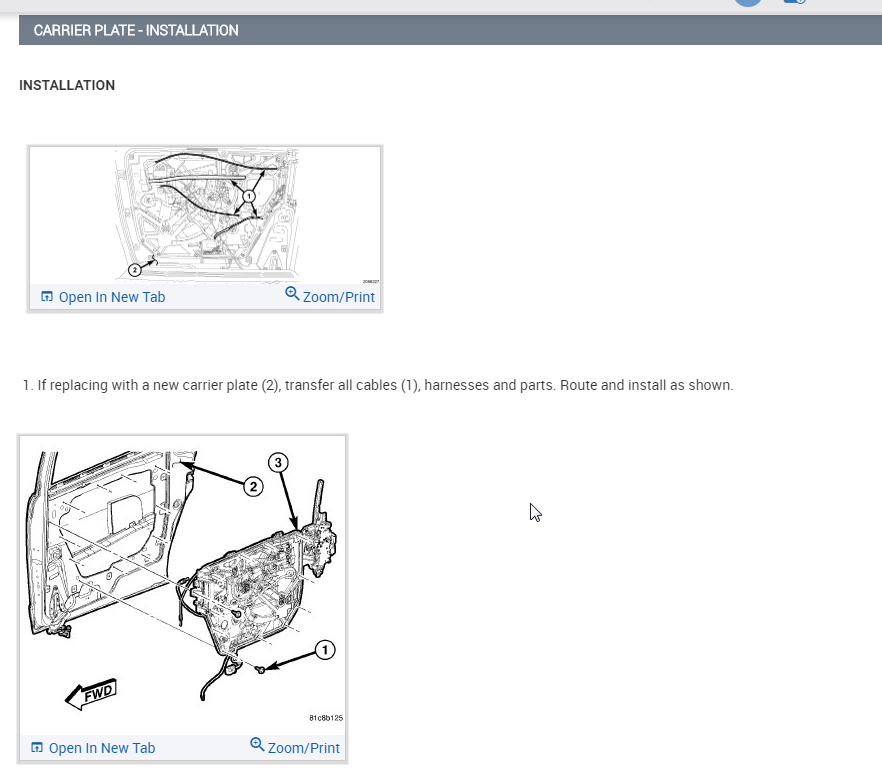882x778 pixels.
Task: Click the FWD arrow in door diagram
Action: click(91, 694)
